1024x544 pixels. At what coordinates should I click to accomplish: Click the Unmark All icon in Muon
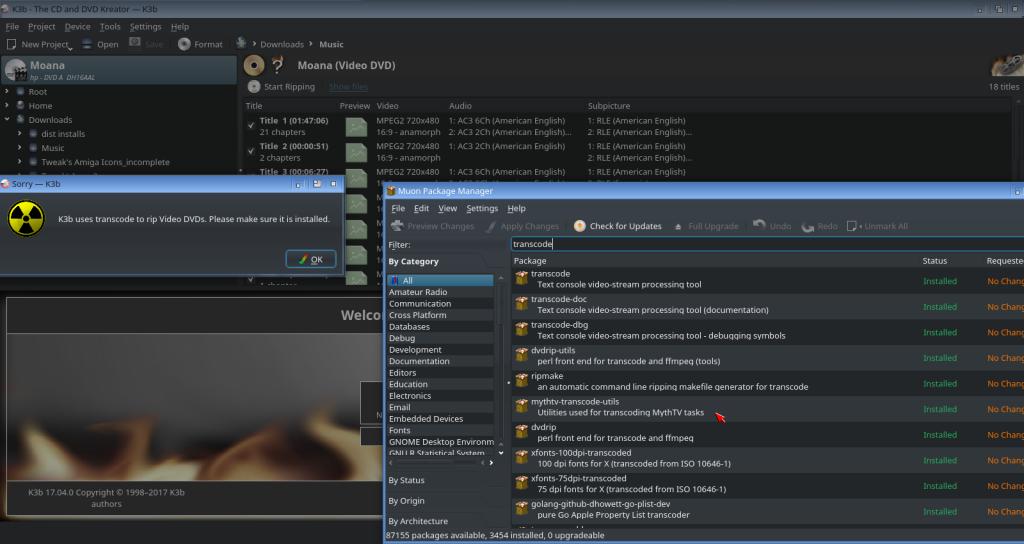tap(852, 226)
